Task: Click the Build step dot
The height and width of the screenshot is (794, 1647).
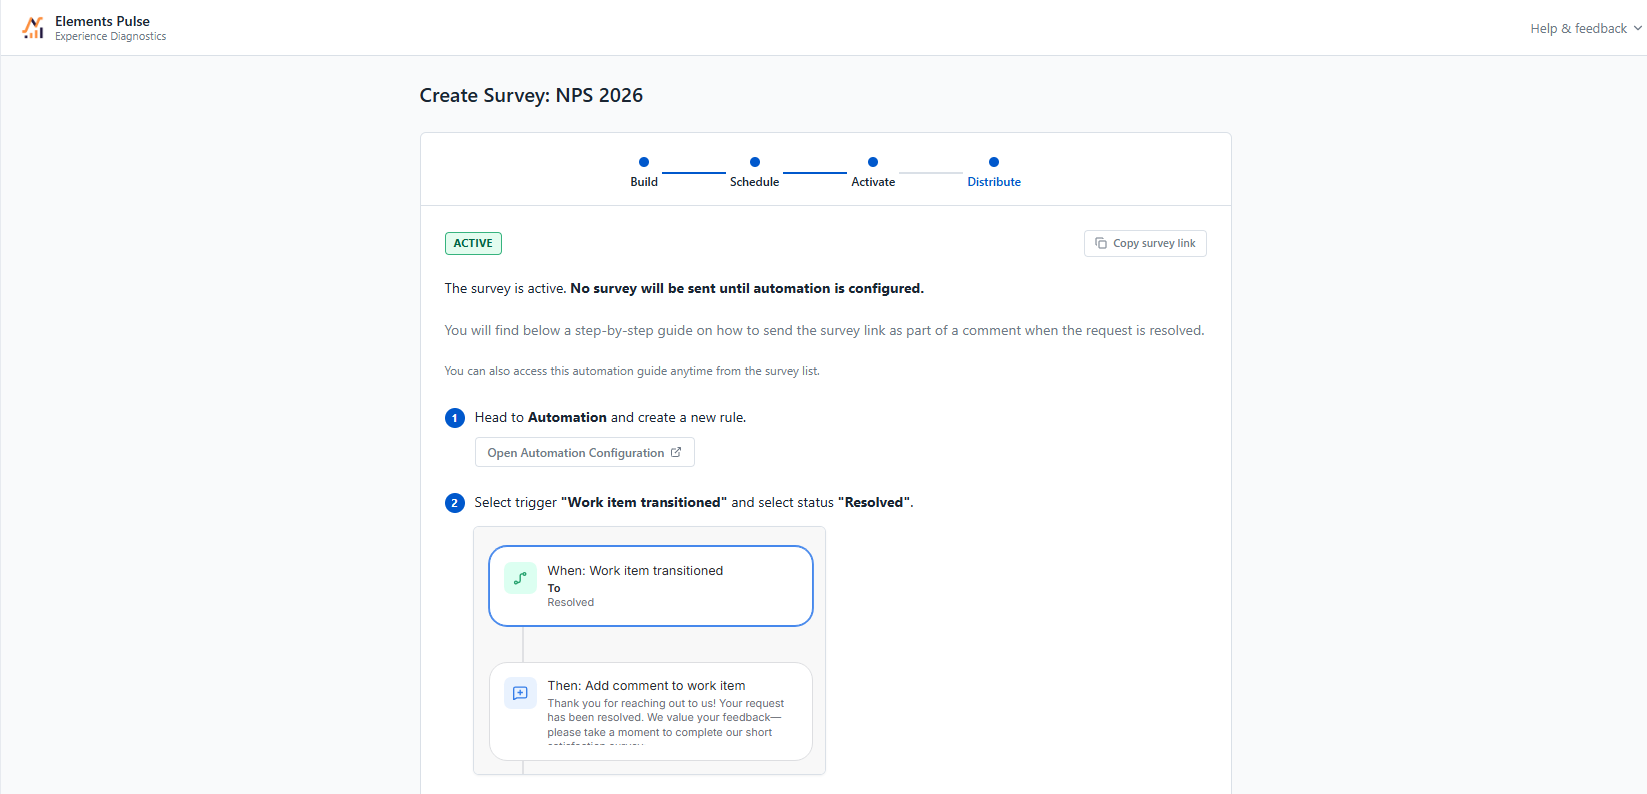Action: (x=644, y=162)
